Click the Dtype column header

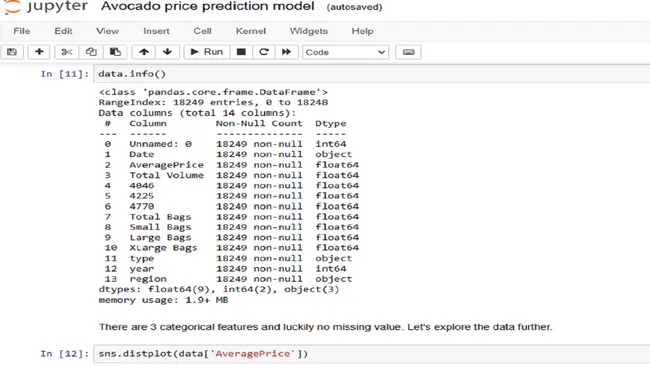point(330,123)
